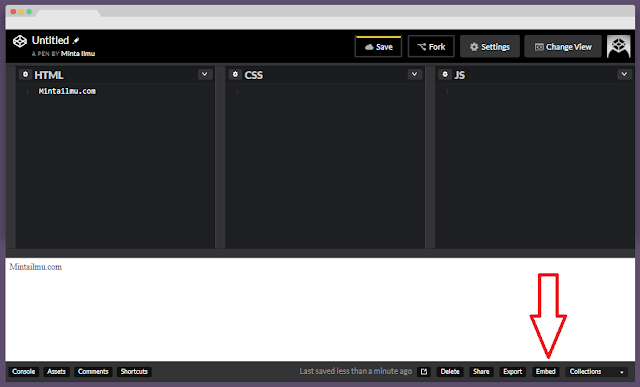Open the Comments panel

click(93, 371)
